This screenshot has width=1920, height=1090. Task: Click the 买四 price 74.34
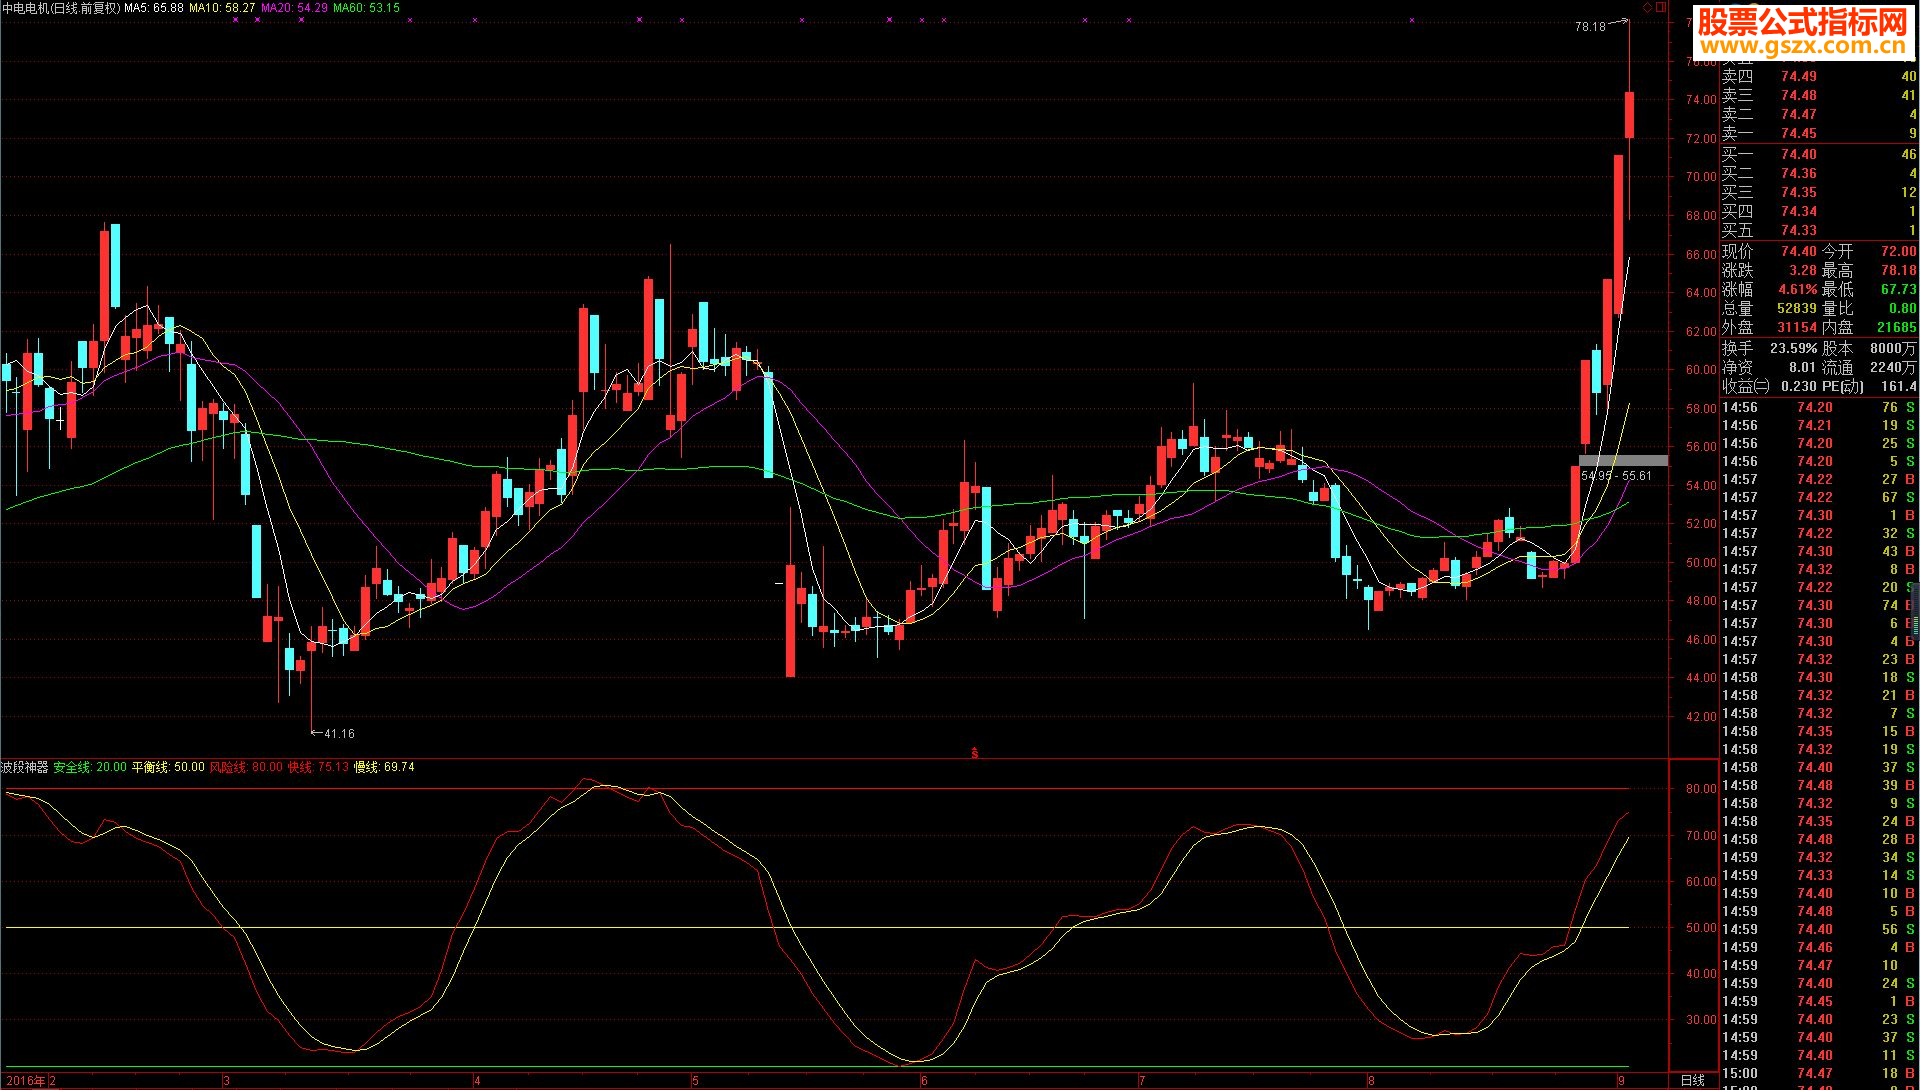(x=1798, y=211)
